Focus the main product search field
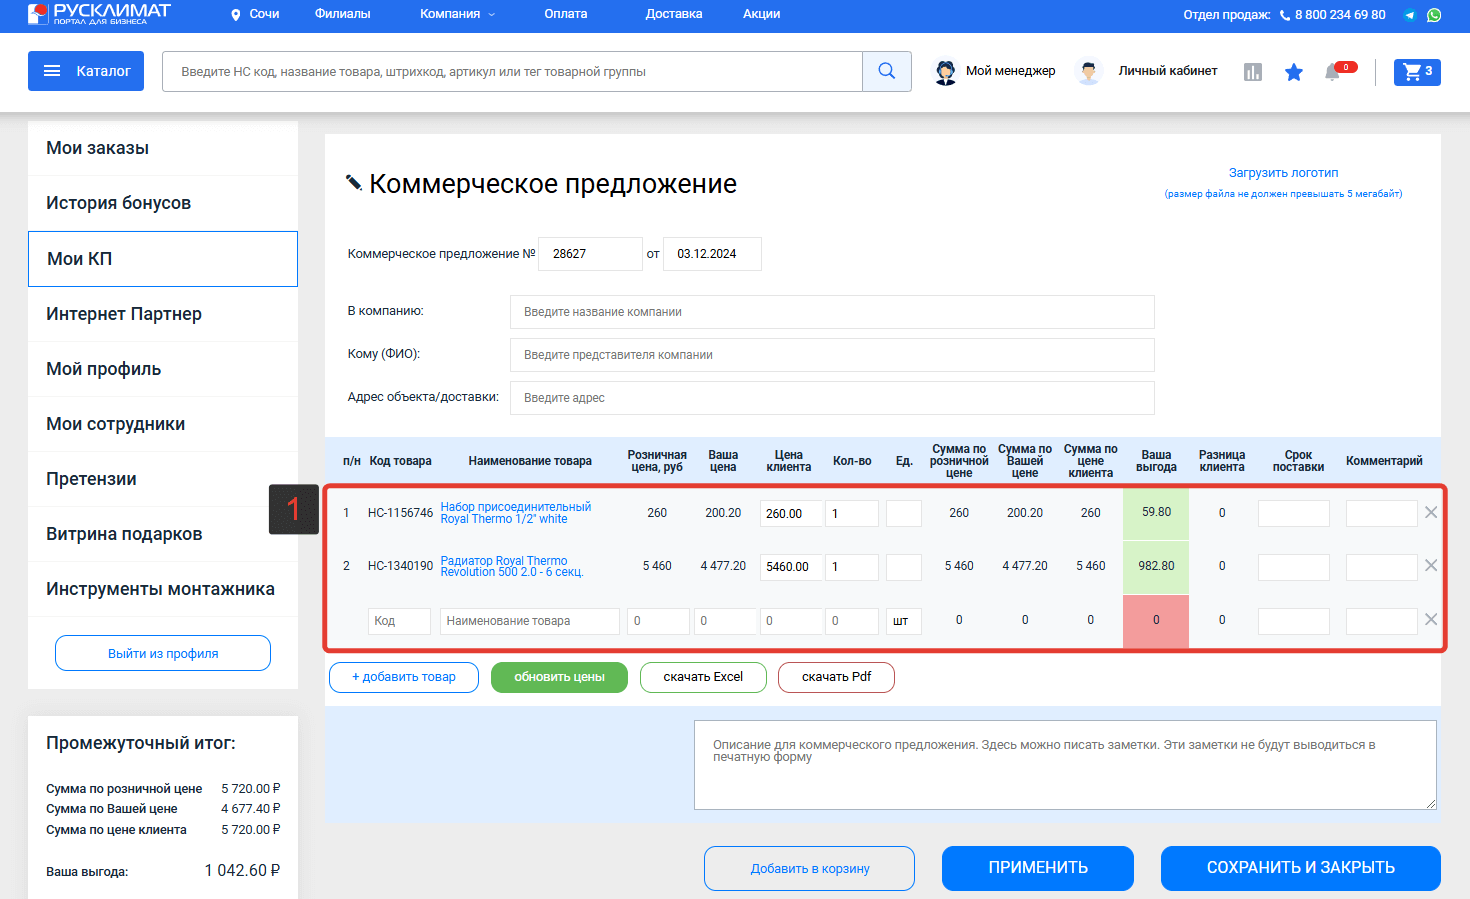The width and height of the screenshot is (1470, 899). [512, 71]
